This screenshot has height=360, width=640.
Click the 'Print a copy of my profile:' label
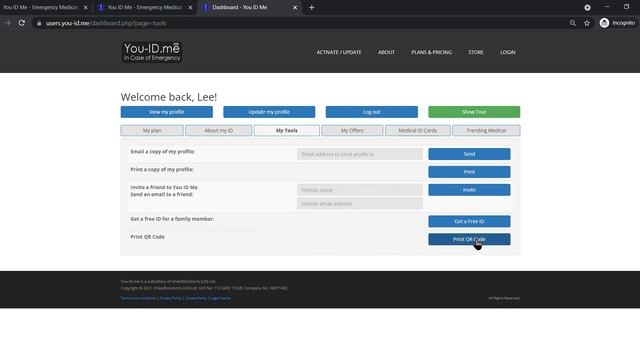(x=162, y=169)
